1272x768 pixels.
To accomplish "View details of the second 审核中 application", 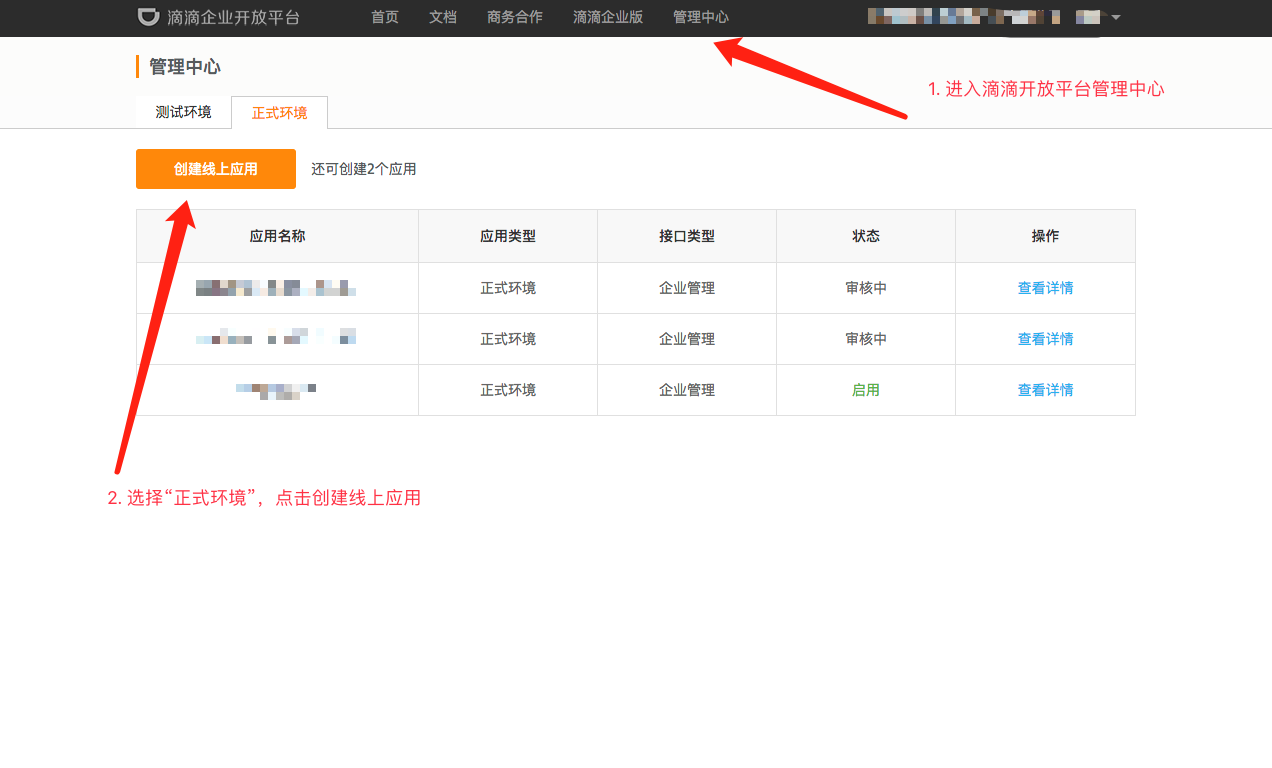I will click(x=1046, y=339).
